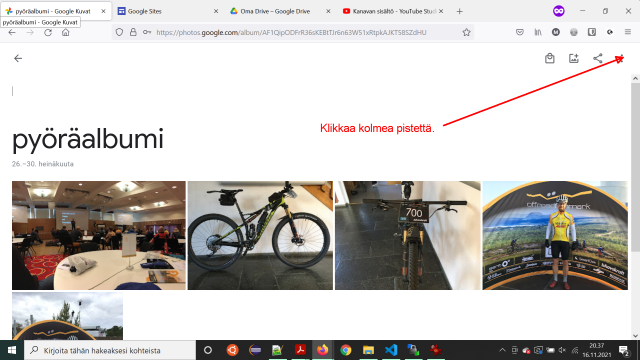Open the grey round extension icon

coord(573,32)
